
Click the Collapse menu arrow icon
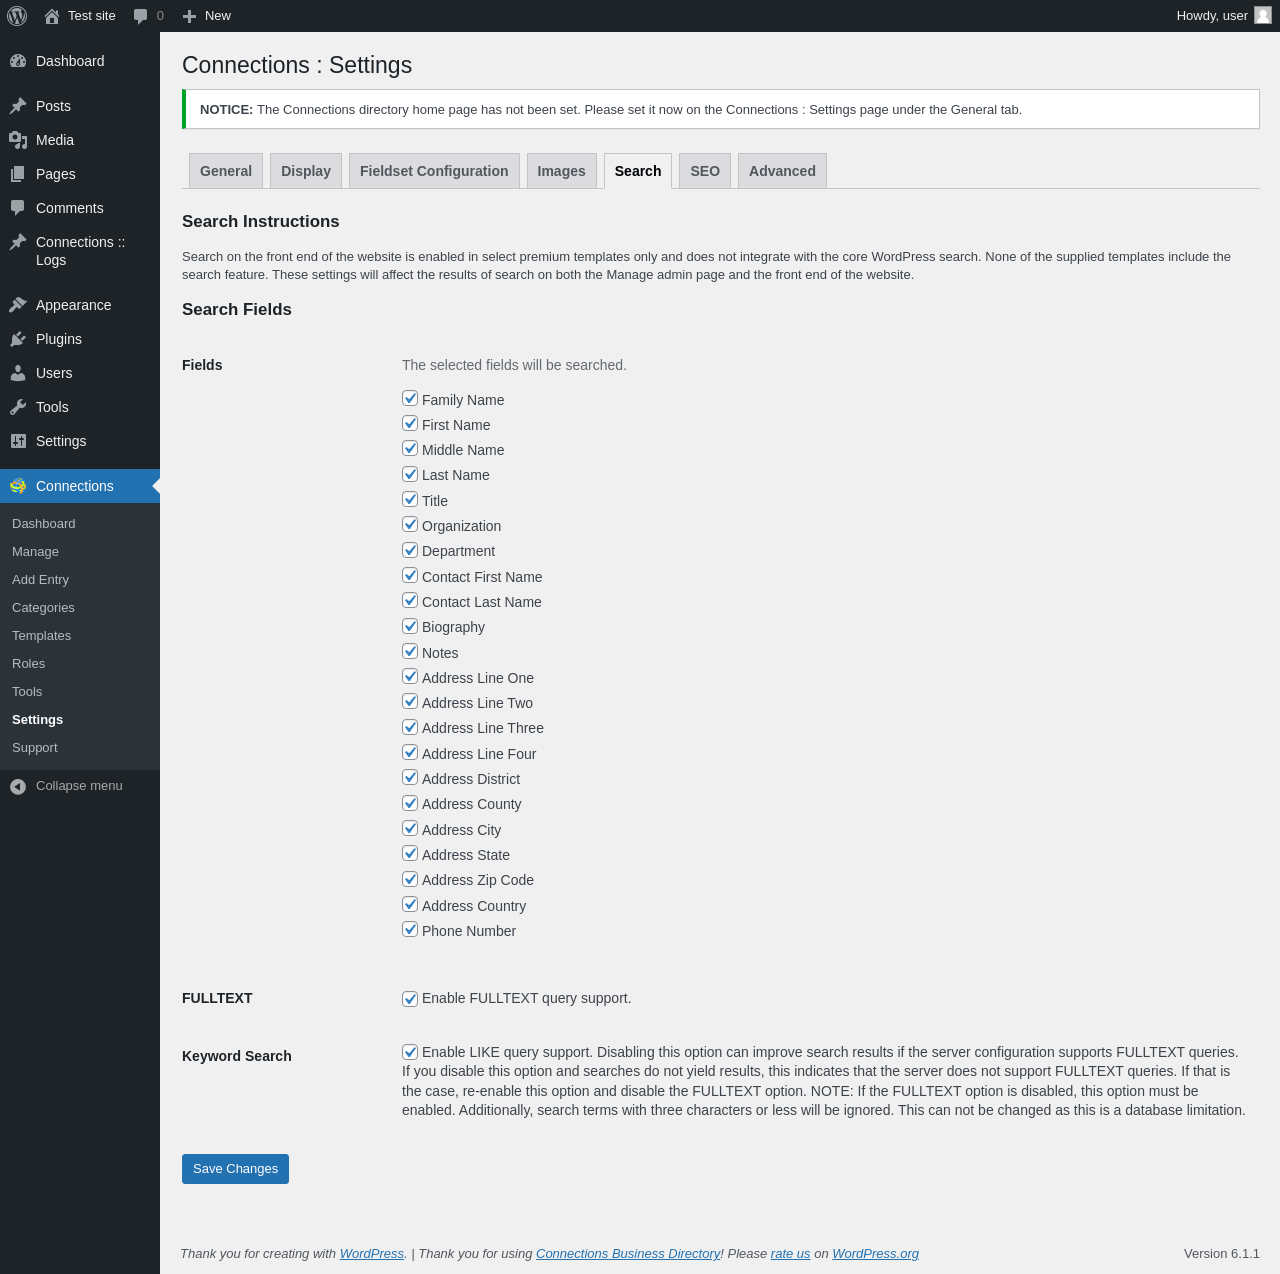18,786
